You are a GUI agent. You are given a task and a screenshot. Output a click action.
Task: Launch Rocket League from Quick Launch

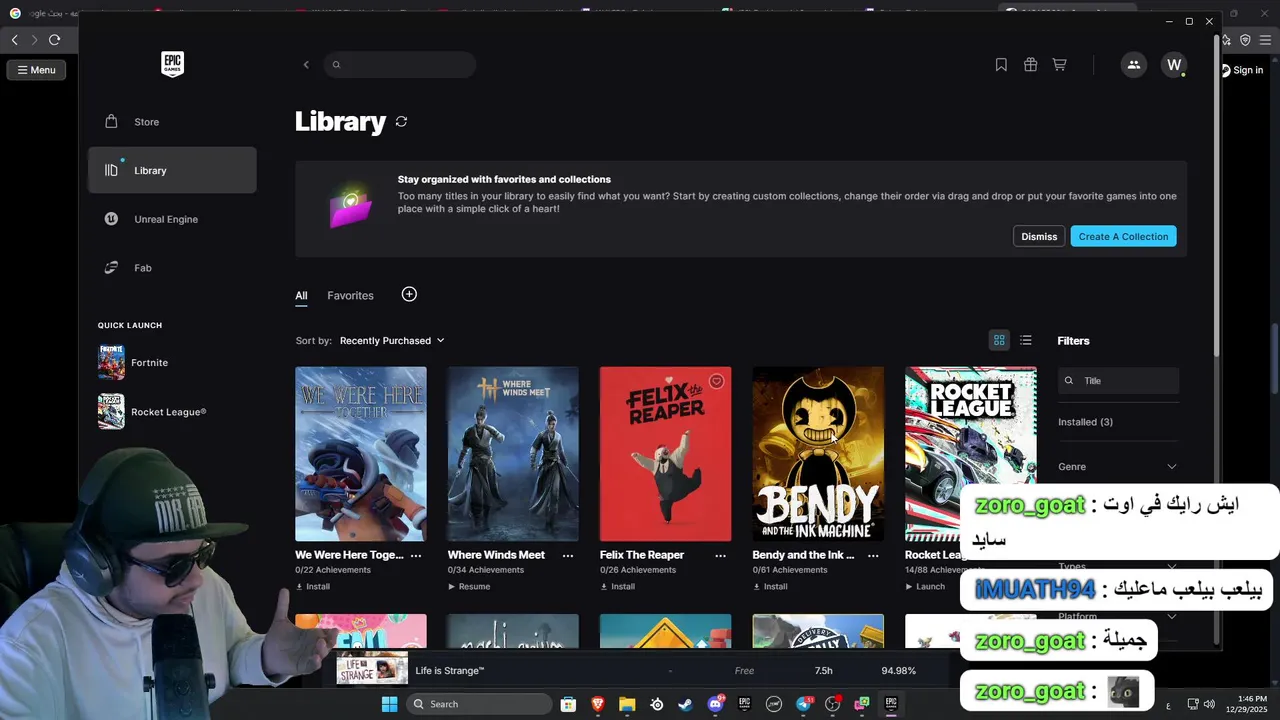152,412
